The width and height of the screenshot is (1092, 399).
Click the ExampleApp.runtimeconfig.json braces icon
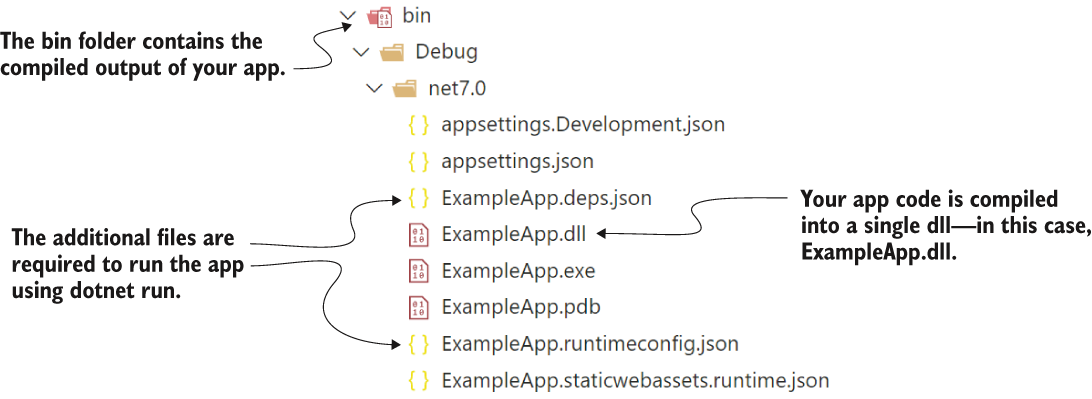[x=419, y=344]
